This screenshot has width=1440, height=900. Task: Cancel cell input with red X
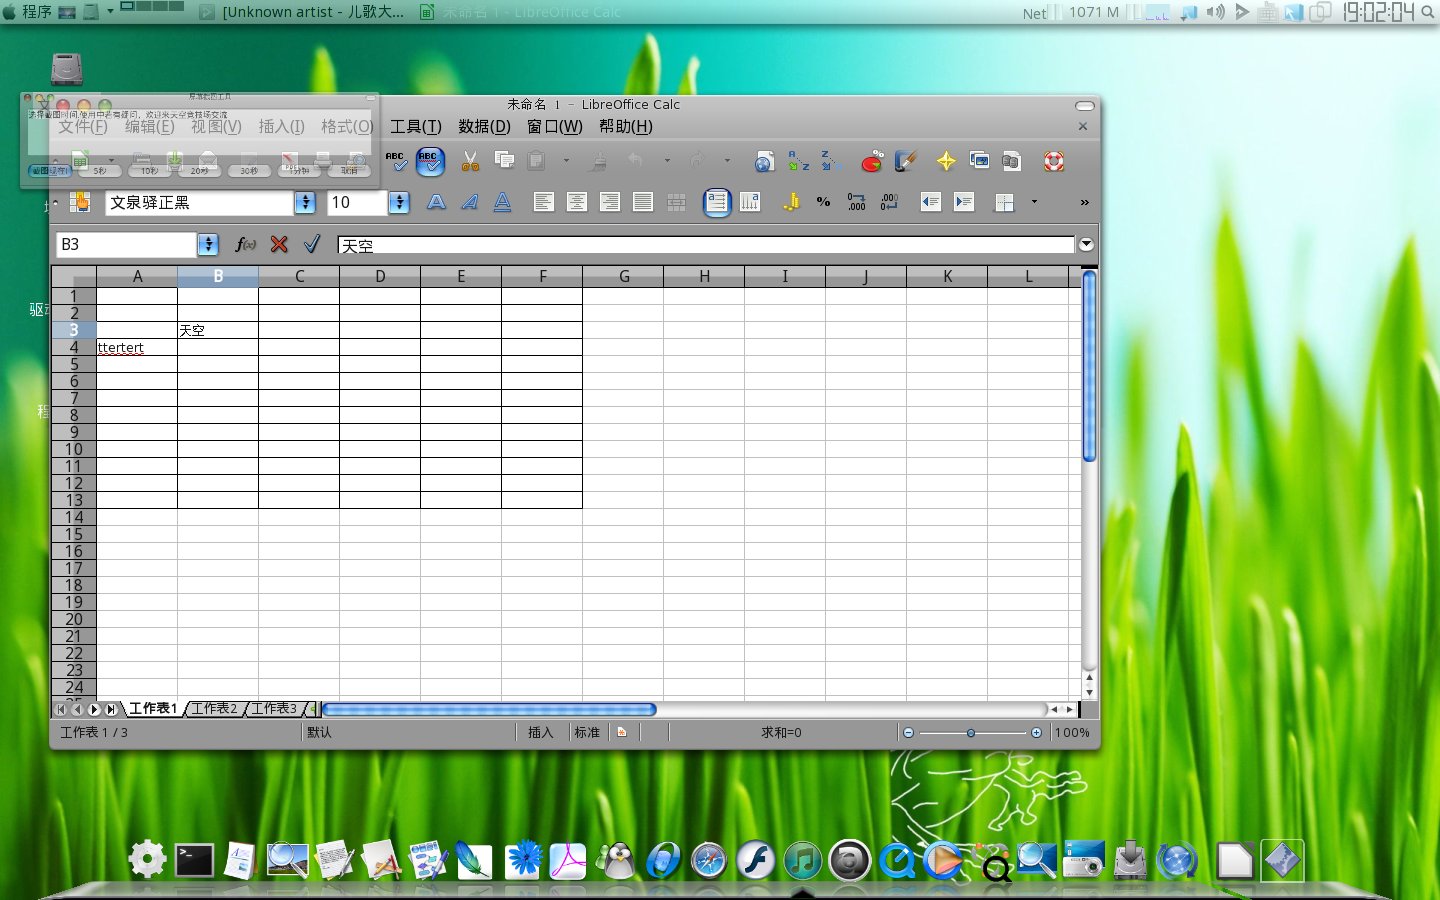pyautogui.click(x=279, y=244)
